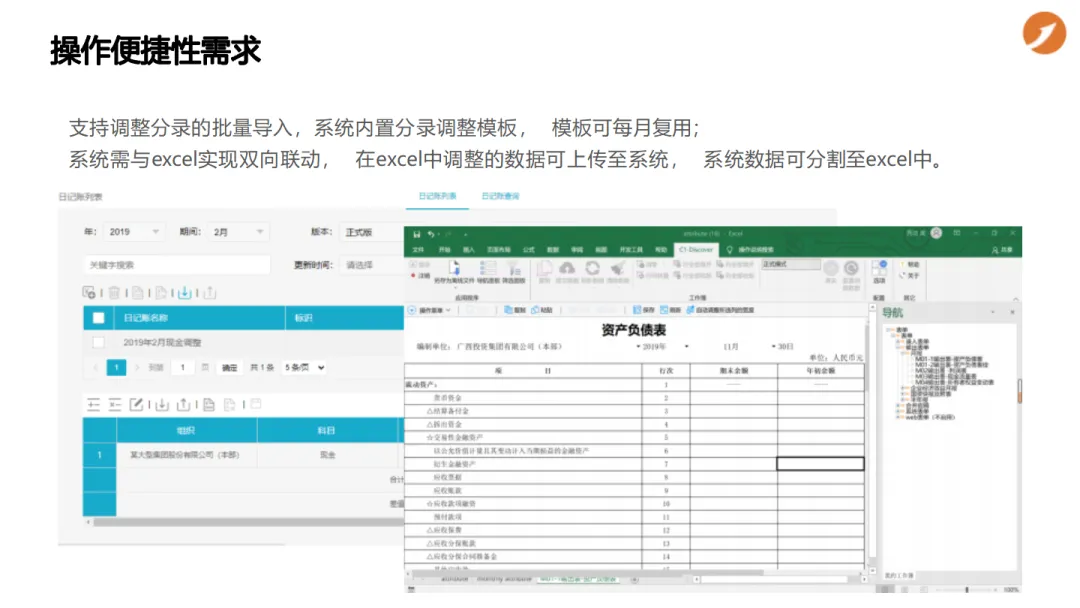Click the 另存为离线文件 ribbon icon
Screen dimensions: 1080x608
454,272
